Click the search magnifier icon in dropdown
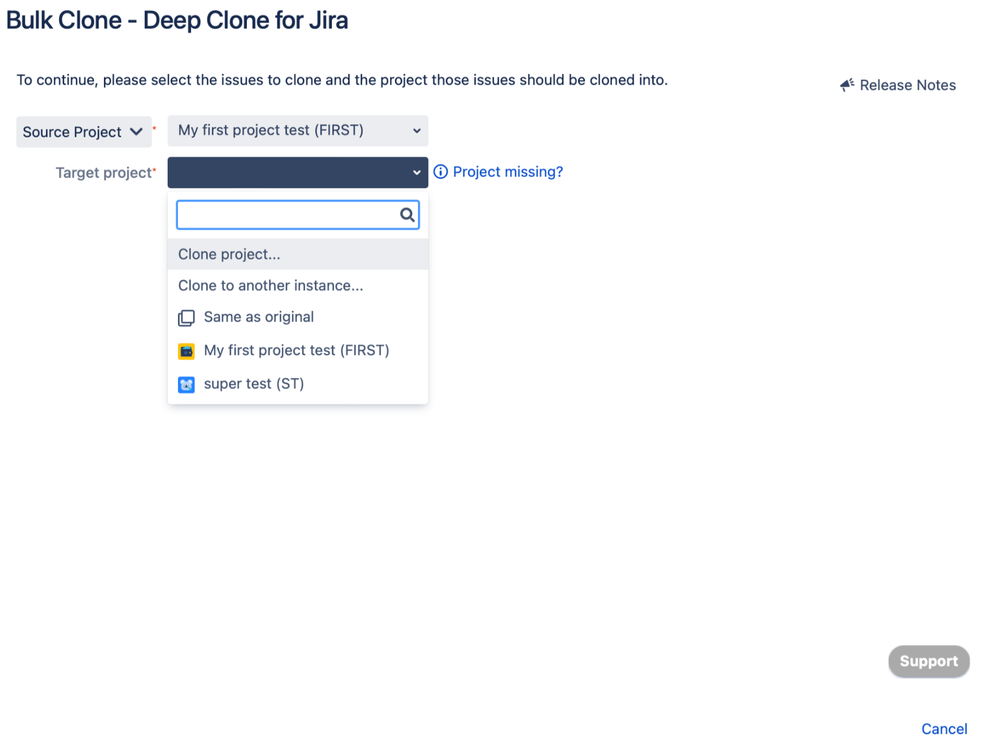Viewport: 999px width, 751px height. coord(407,215)
